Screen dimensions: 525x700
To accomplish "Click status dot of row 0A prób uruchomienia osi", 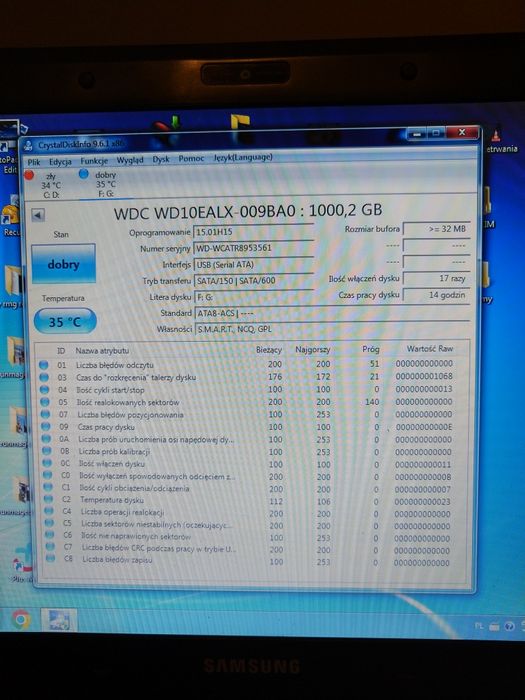I will 46,439.
